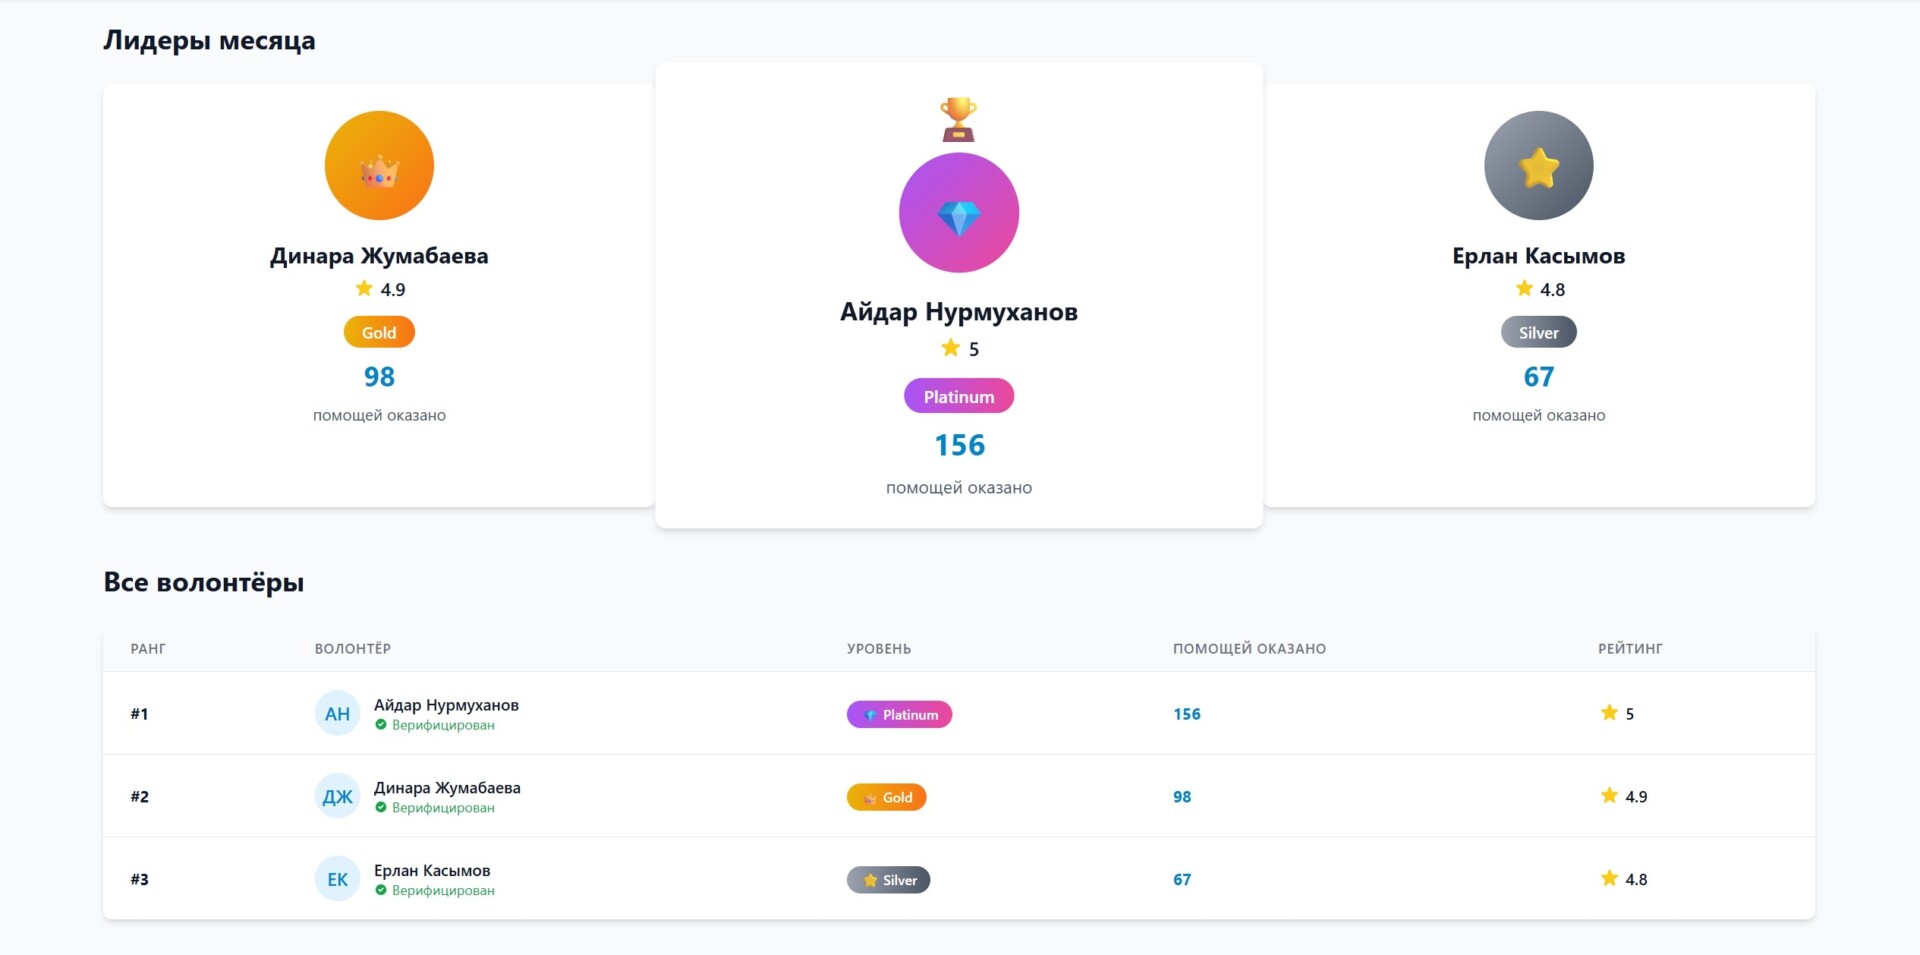
Task: Sort by the РЕЙТИНГ column header
Action: 1630,649
